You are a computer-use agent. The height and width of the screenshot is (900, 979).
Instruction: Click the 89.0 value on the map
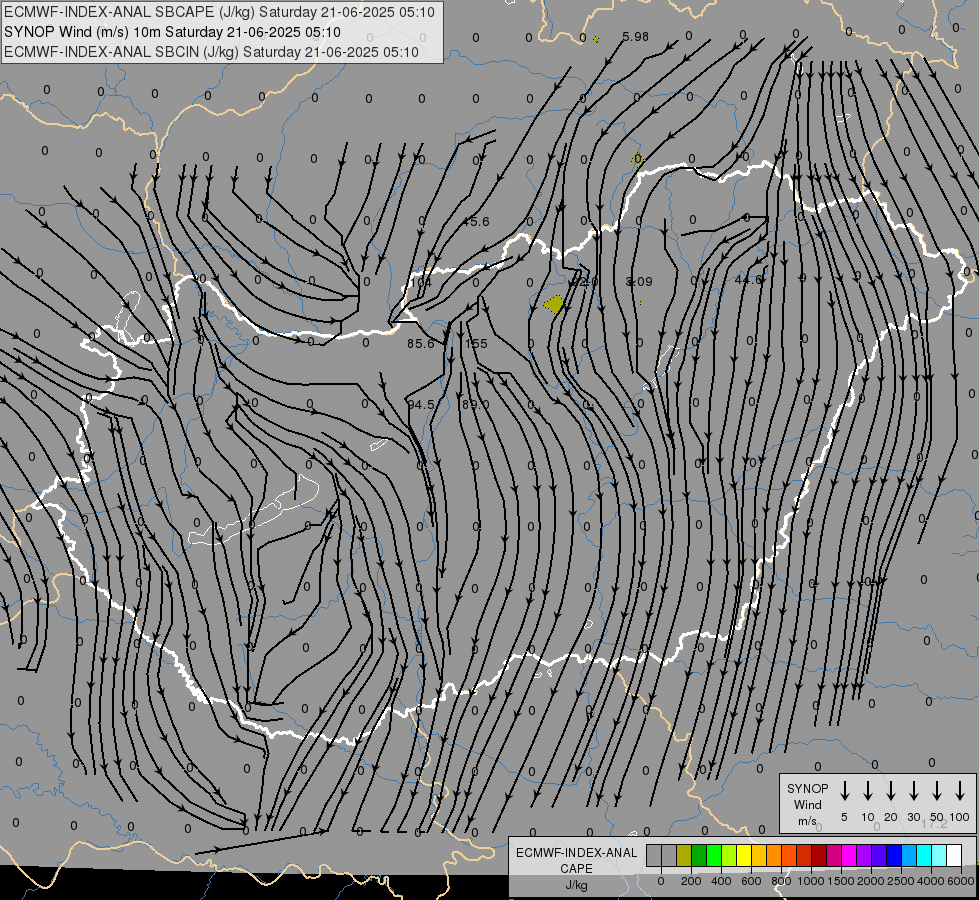pos(476,405)
